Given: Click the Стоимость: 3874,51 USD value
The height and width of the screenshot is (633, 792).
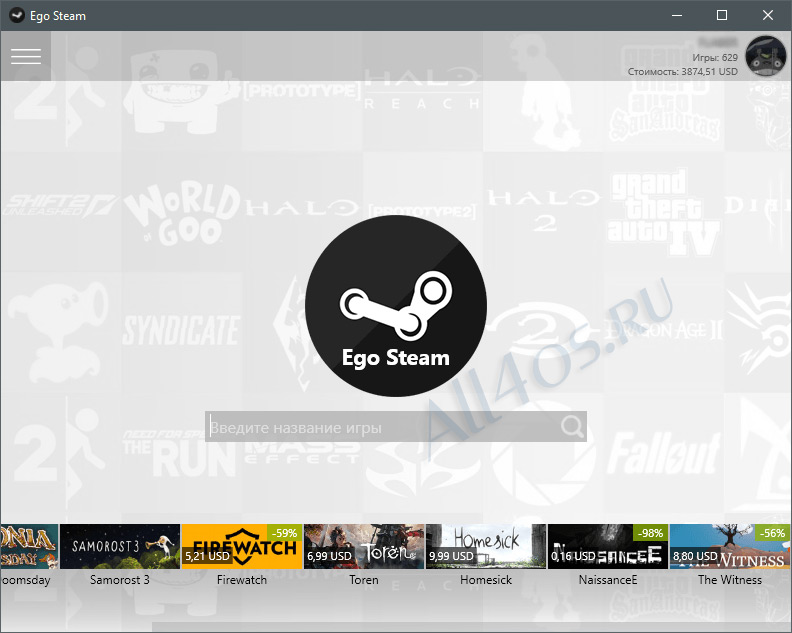Looking at the screenshot, I should [x=682, y=72].
